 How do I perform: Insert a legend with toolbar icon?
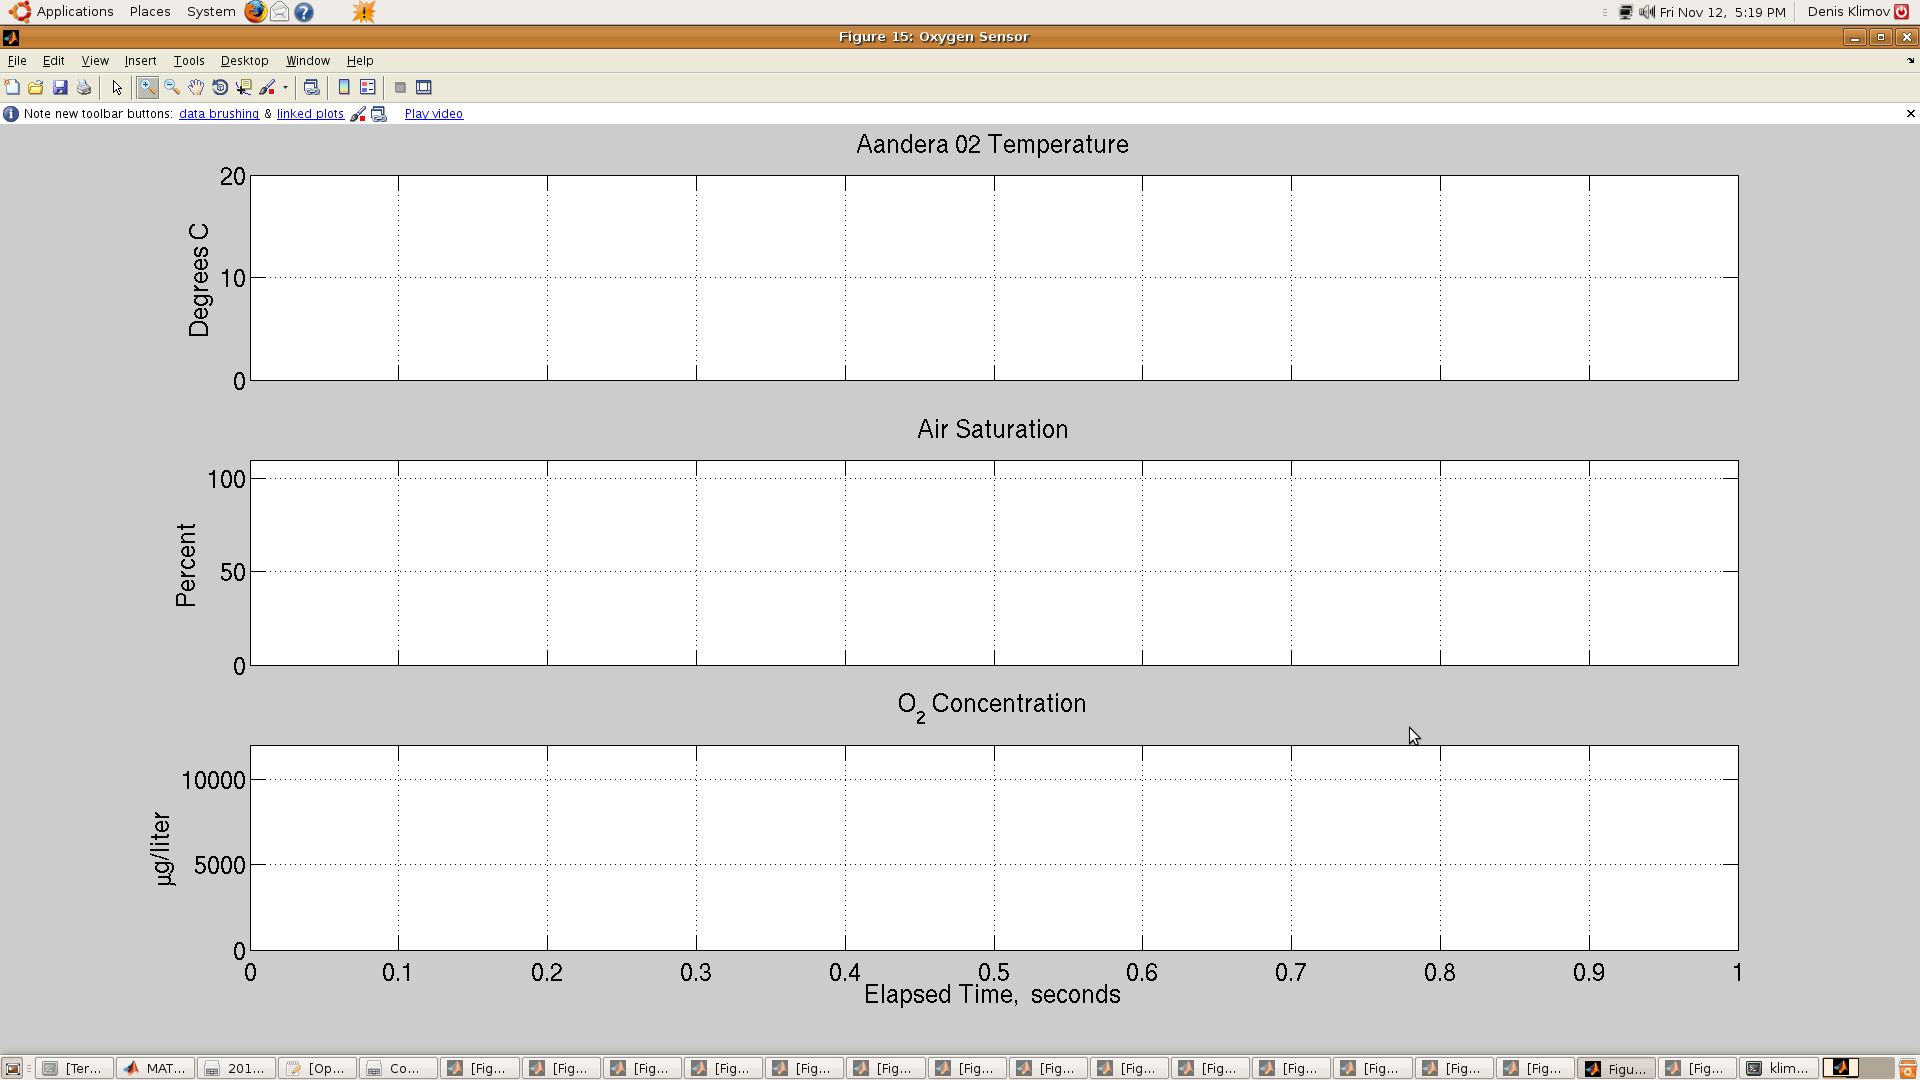click(368, 88)
